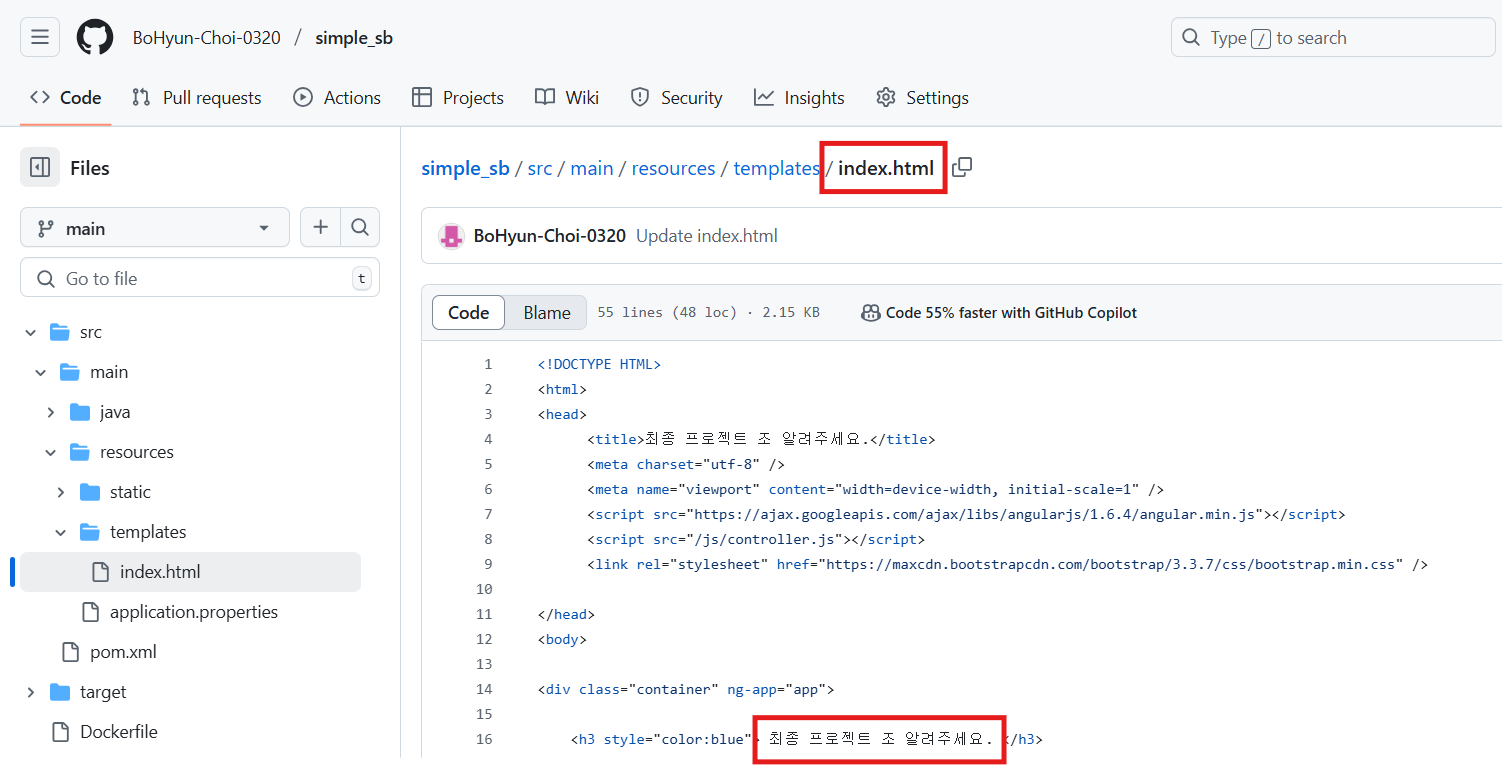
Task: Click the angular.min.js script URL
Action: [974, 514]
